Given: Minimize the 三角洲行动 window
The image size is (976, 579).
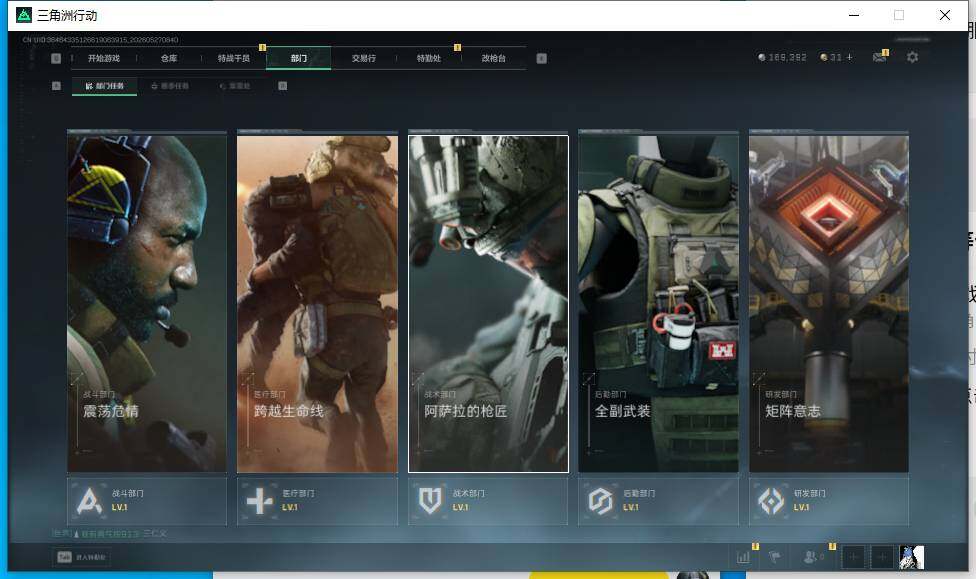Looking at the screenshot, I should pyautogui.click(x=854, y=15).
